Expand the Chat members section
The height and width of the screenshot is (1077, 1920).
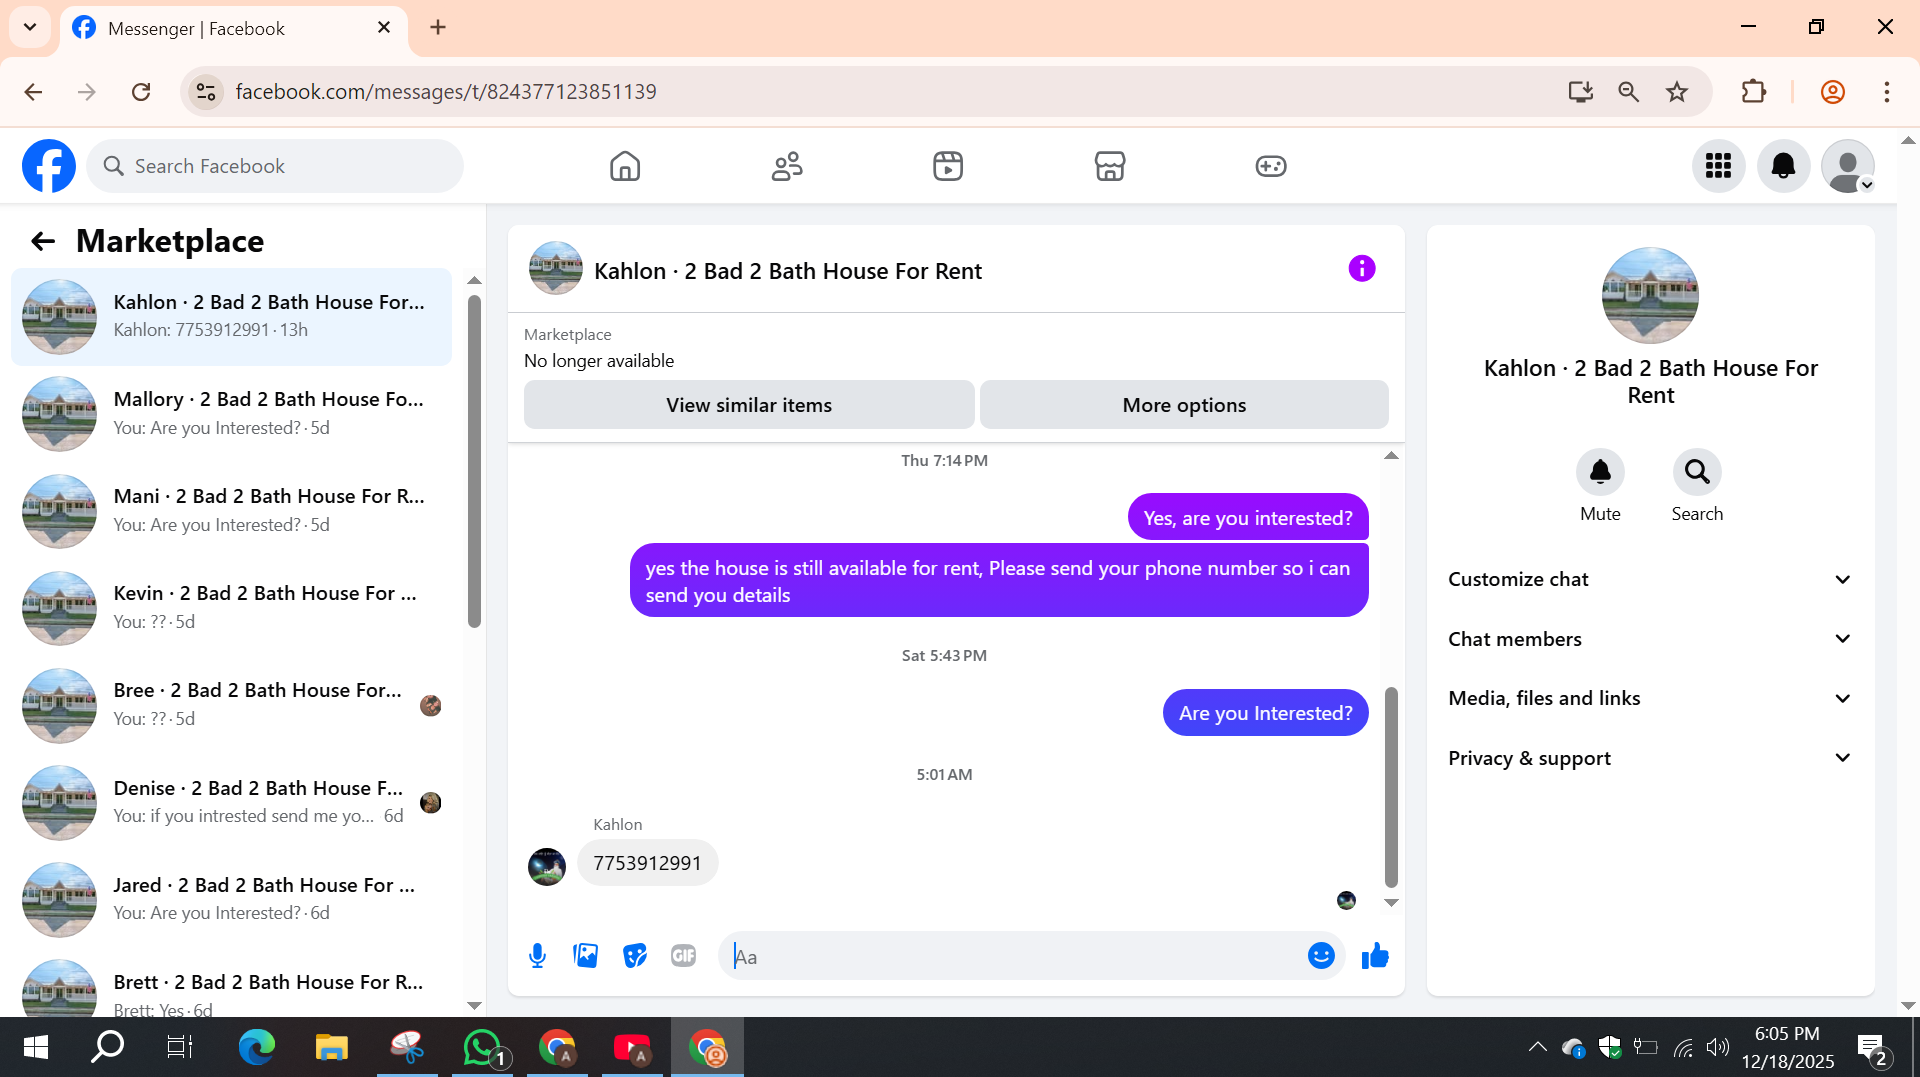coord(1650,639)
